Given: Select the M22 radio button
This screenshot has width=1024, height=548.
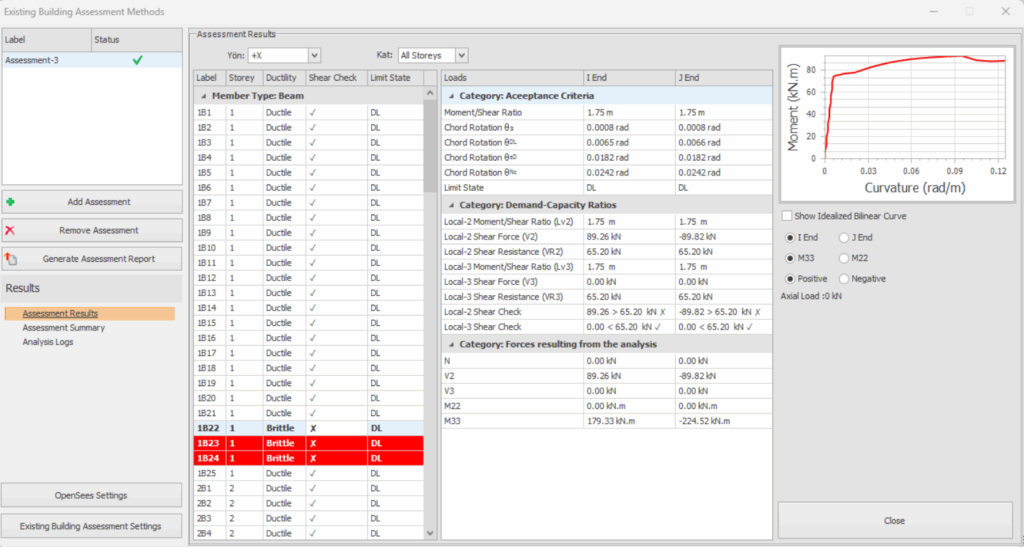Looking at the screenshot, I should coord(843,258).
